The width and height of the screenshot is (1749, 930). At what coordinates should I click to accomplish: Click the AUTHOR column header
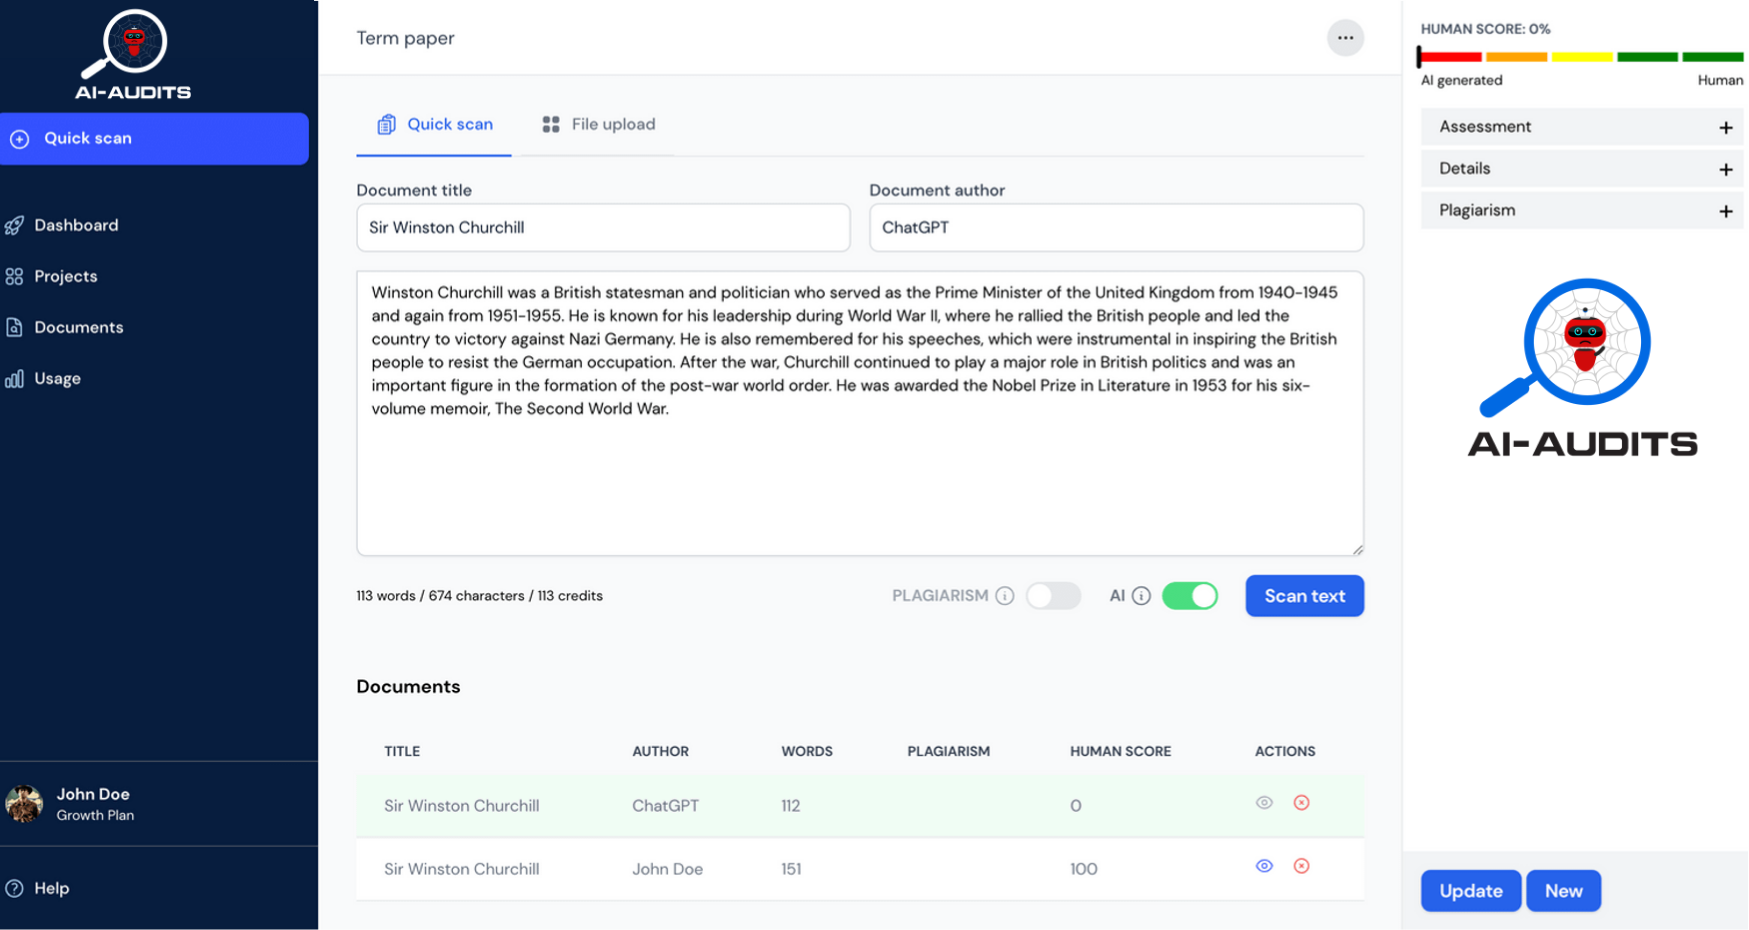[x=660, y=752]
